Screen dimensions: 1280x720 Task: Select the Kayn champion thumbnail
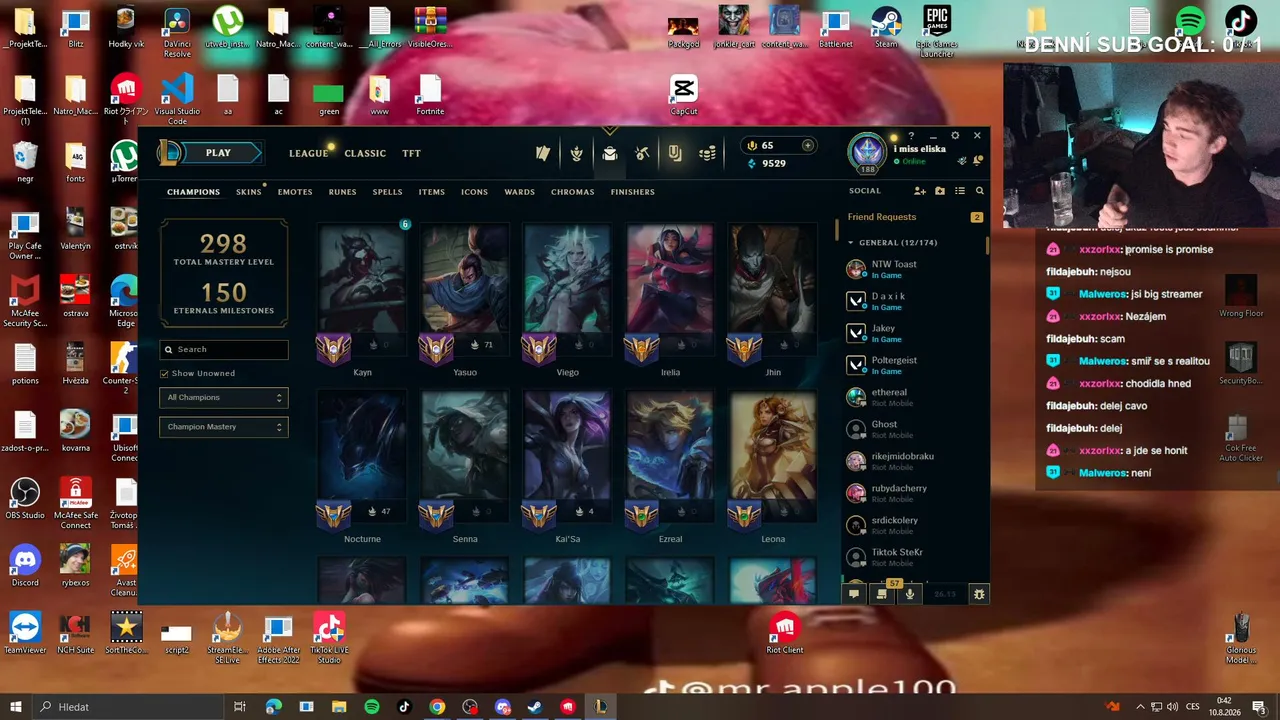[x=362, y=291]
